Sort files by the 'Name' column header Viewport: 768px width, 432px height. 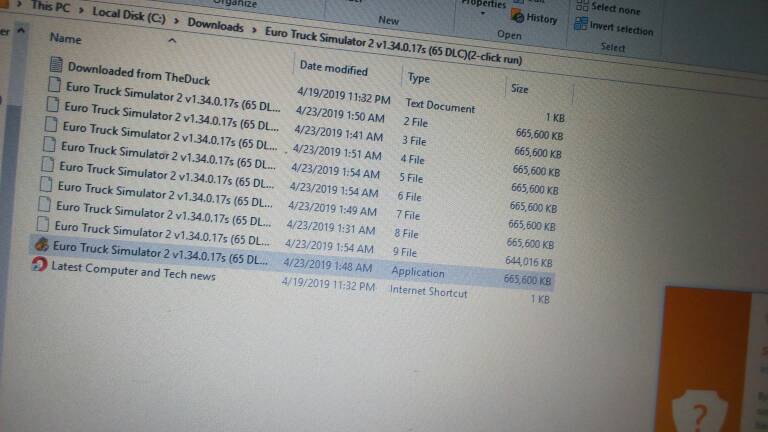coord(66,38)
